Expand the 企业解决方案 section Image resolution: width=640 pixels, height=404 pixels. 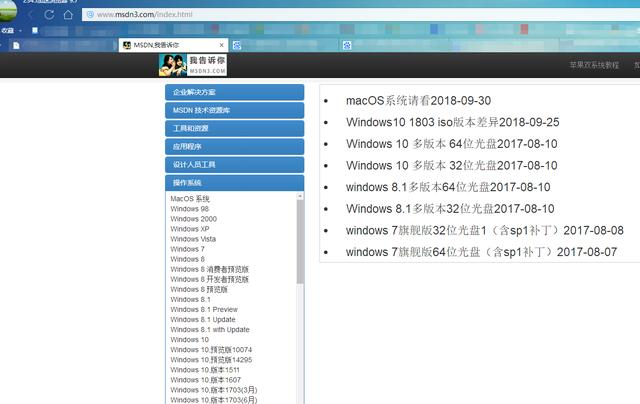click(x=235, y=92)
